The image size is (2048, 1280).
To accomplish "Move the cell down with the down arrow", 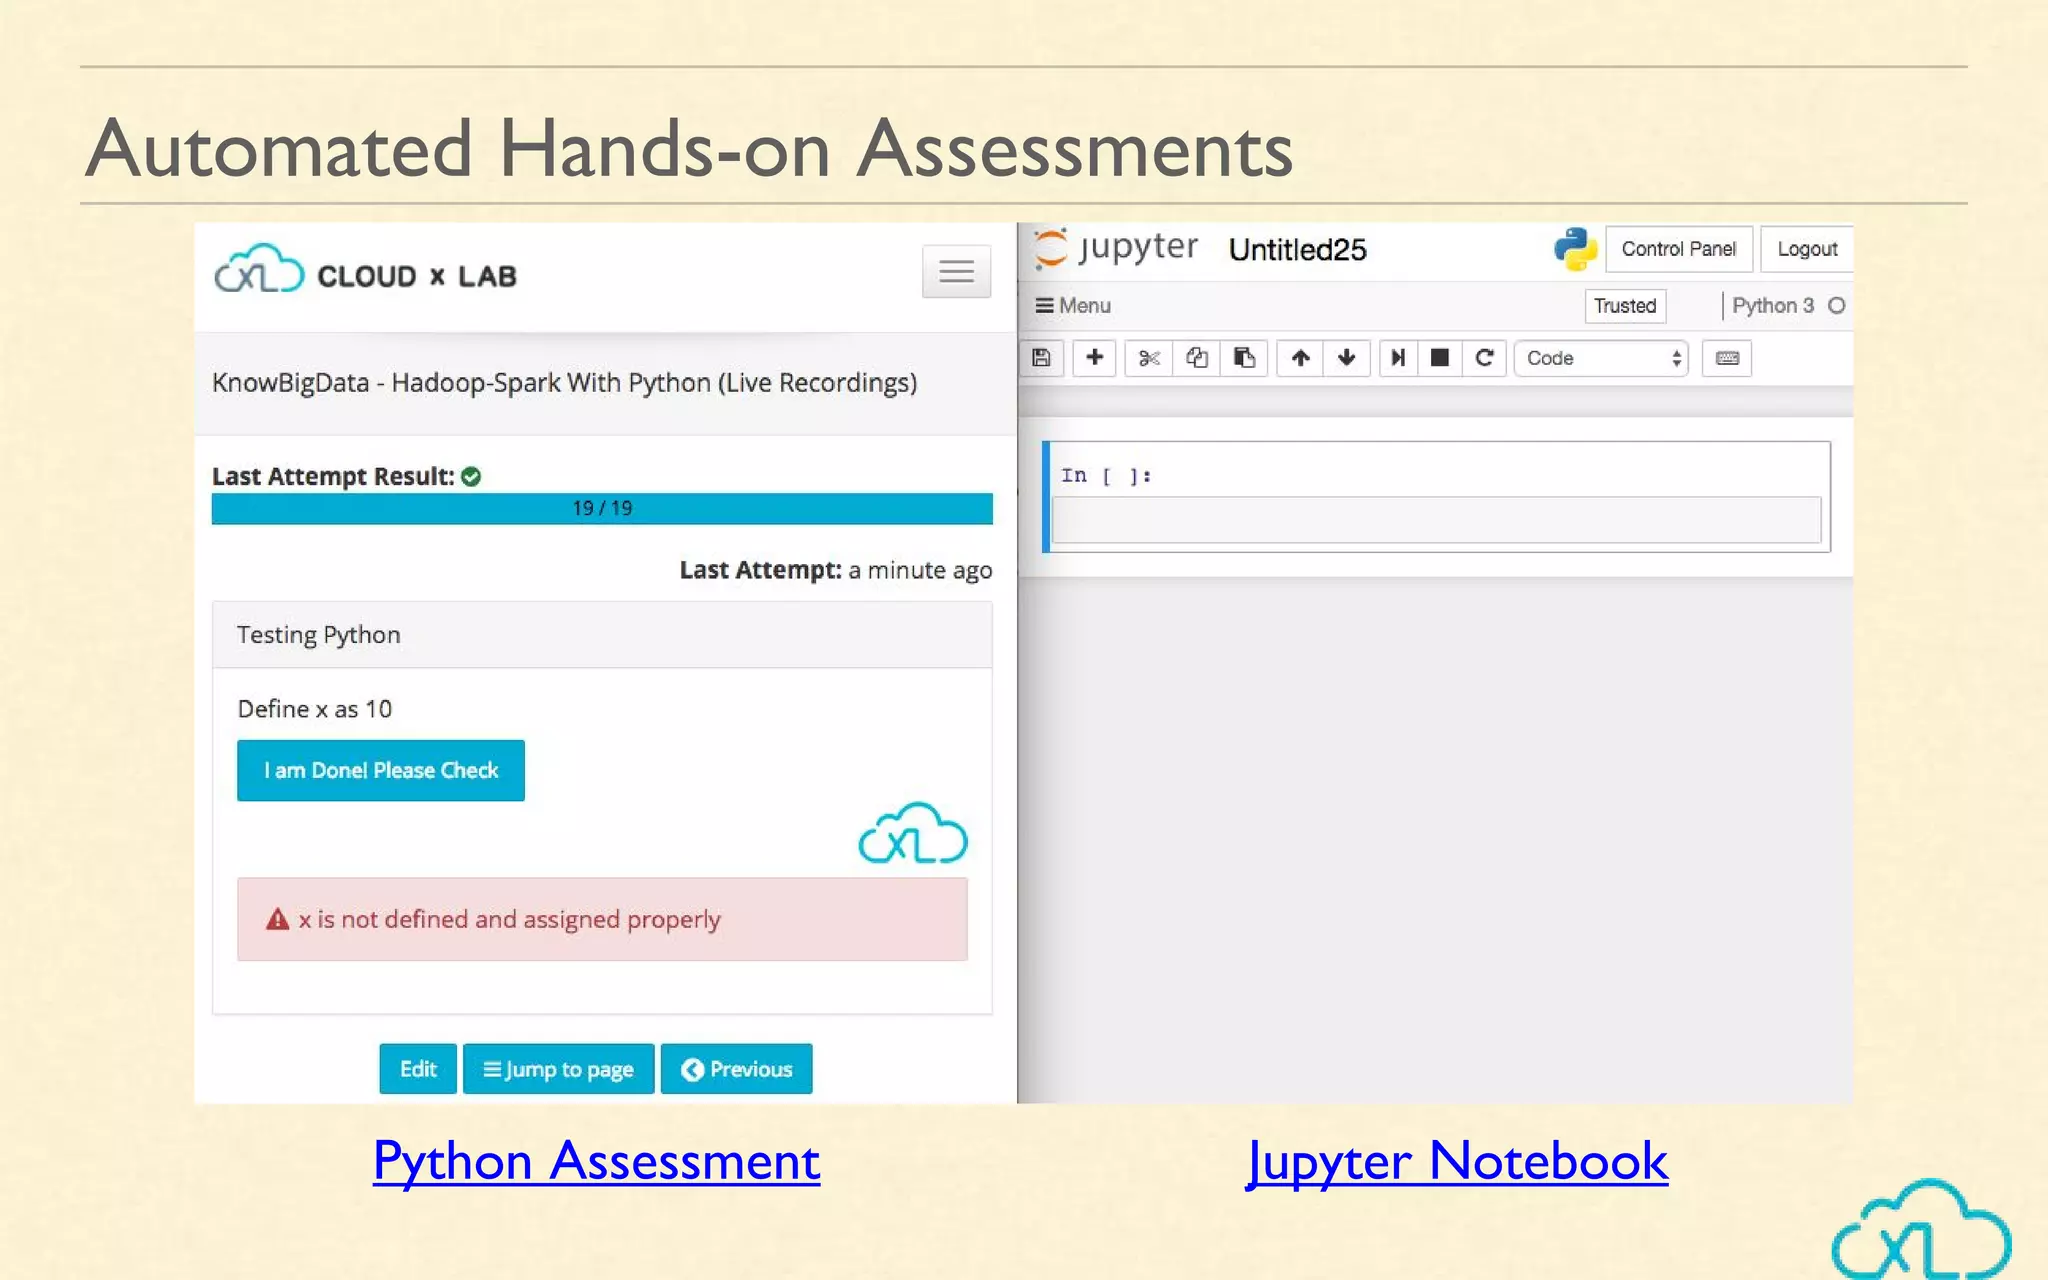I will coord(1347,358).
